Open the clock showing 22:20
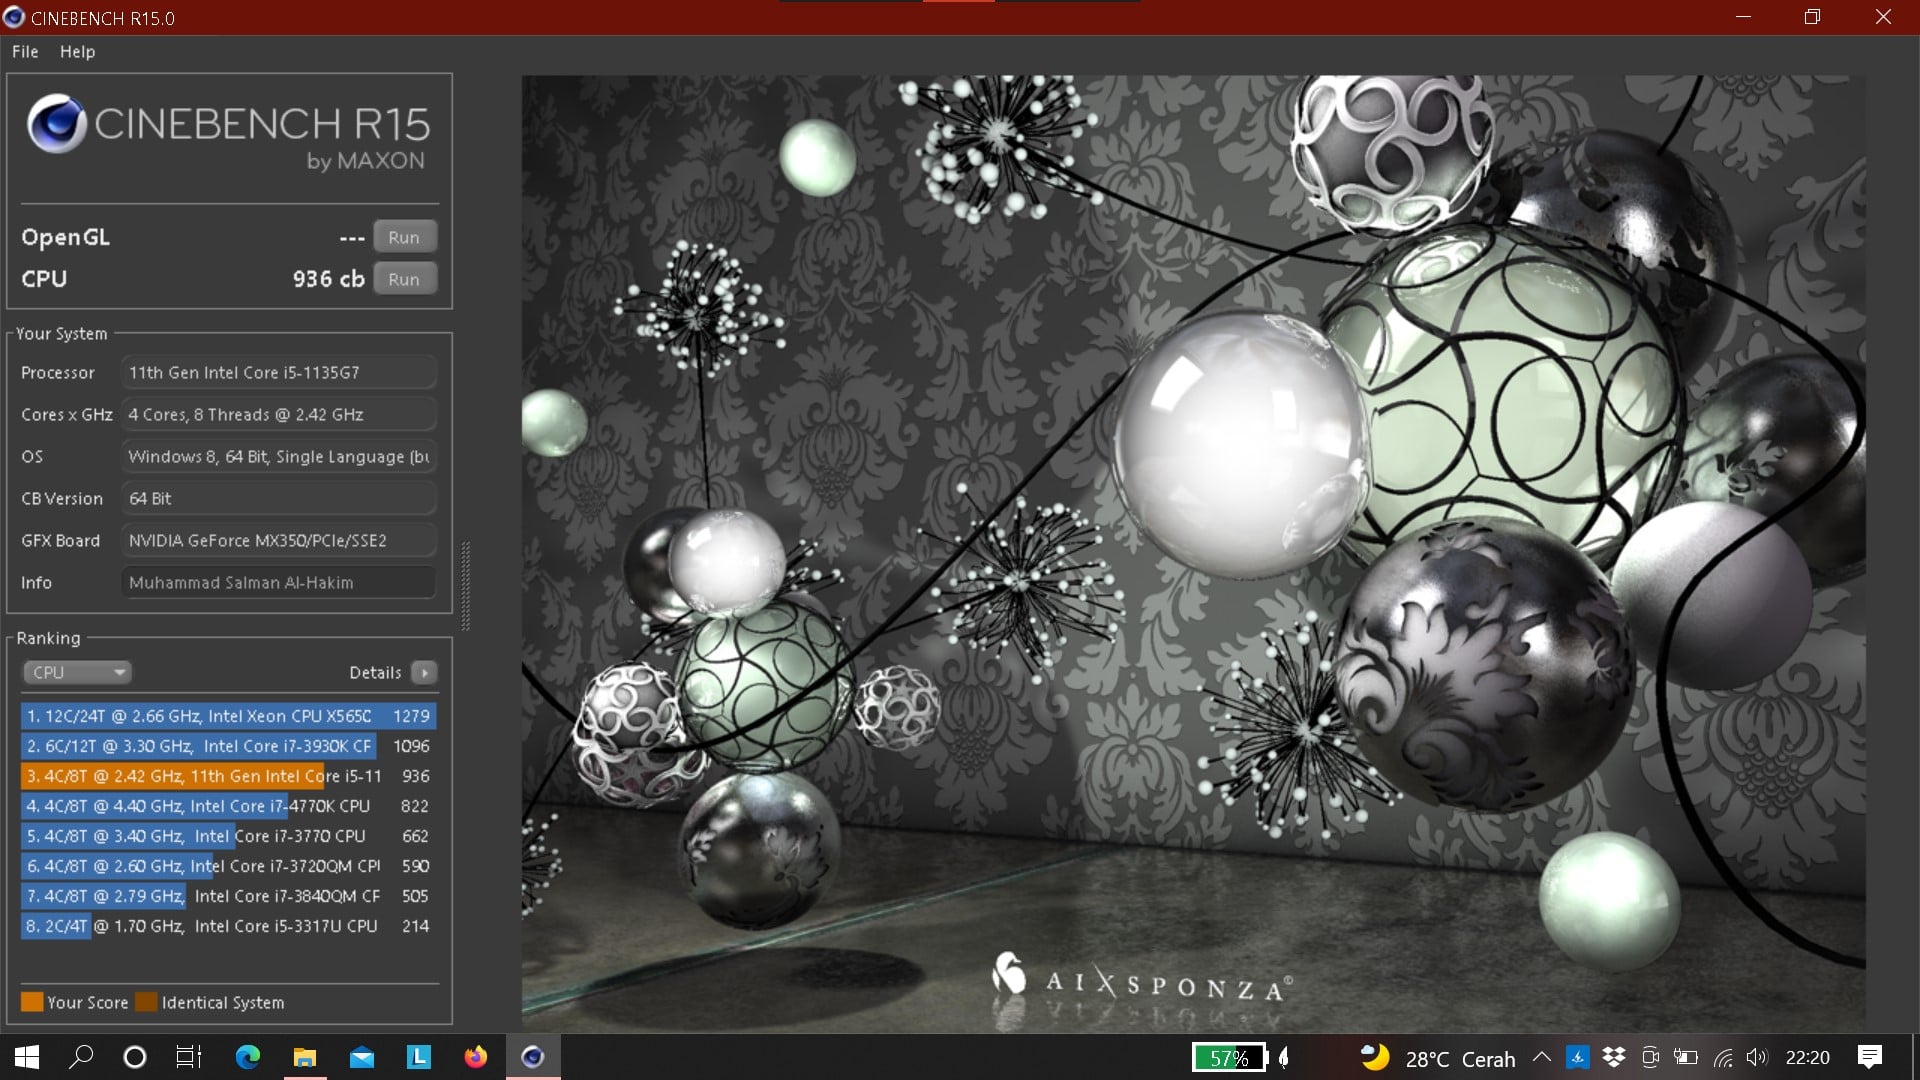This screenshot has width=1920, height=1080. (1808, 1057)
